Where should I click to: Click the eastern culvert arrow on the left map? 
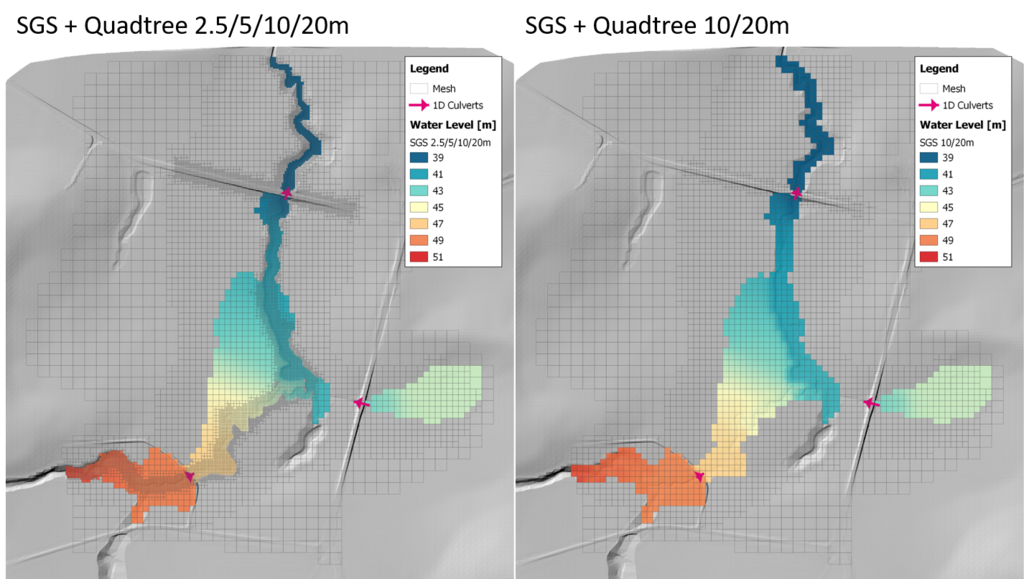361,403
